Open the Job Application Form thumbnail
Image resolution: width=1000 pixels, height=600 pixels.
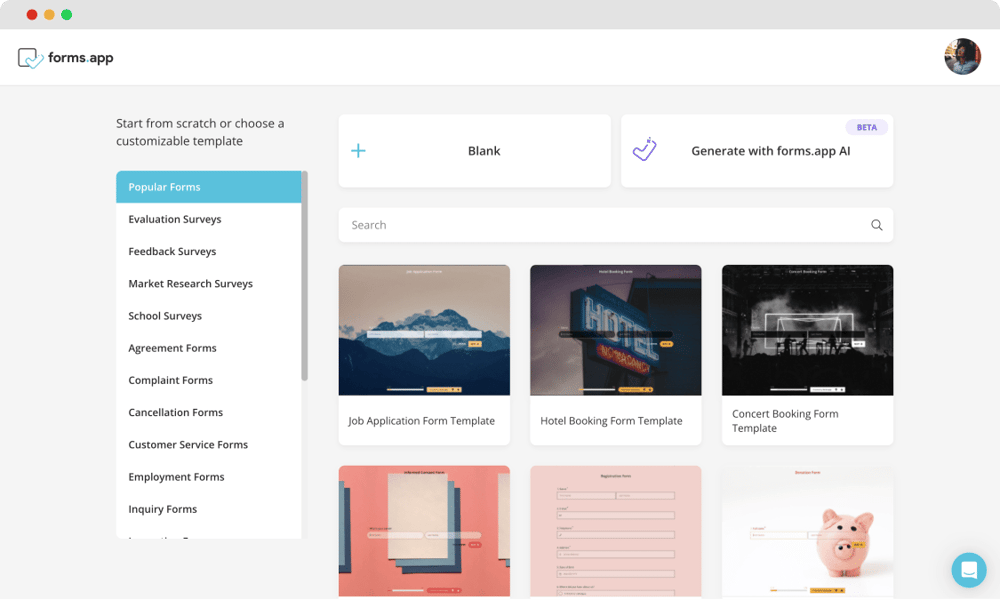424,330
